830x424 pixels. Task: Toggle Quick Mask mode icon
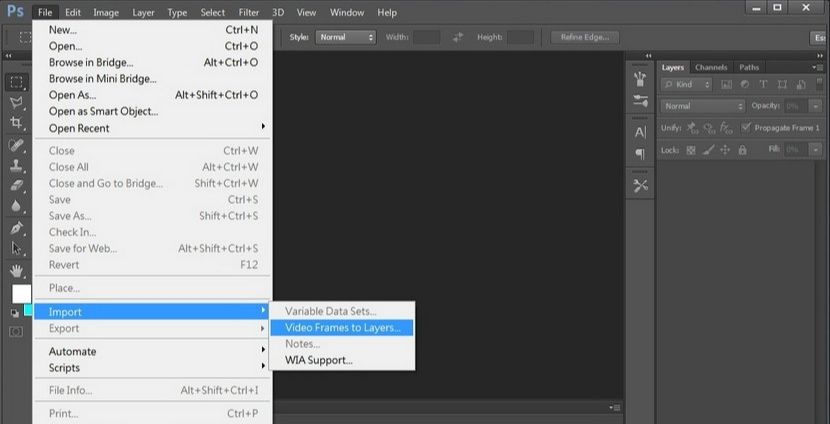[16, 331]
